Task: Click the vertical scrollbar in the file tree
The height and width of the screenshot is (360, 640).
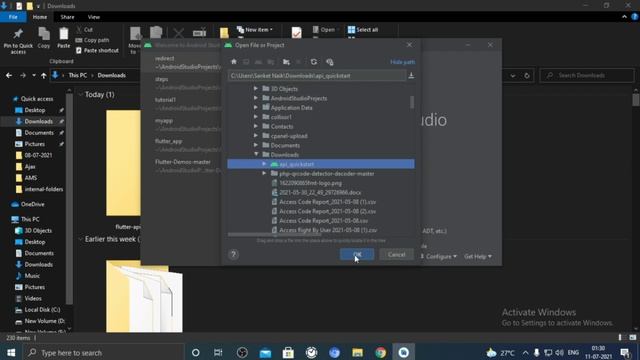Action: coord(412,102)
